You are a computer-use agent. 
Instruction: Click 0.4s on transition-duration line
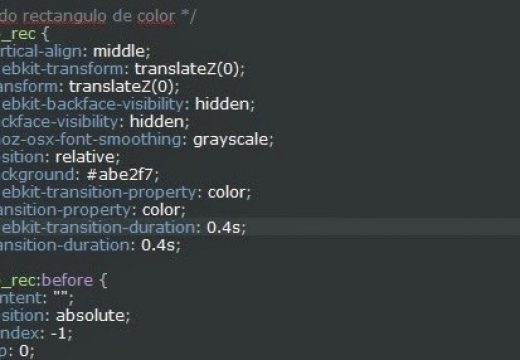(x=158, y=245)
